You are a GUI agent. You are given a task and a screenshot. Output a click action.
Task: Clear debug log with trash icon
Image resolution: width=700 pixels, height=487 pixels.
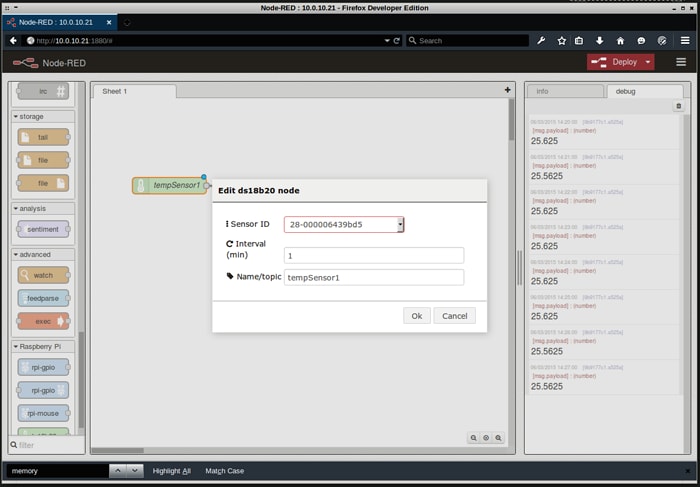pos(679,106)
